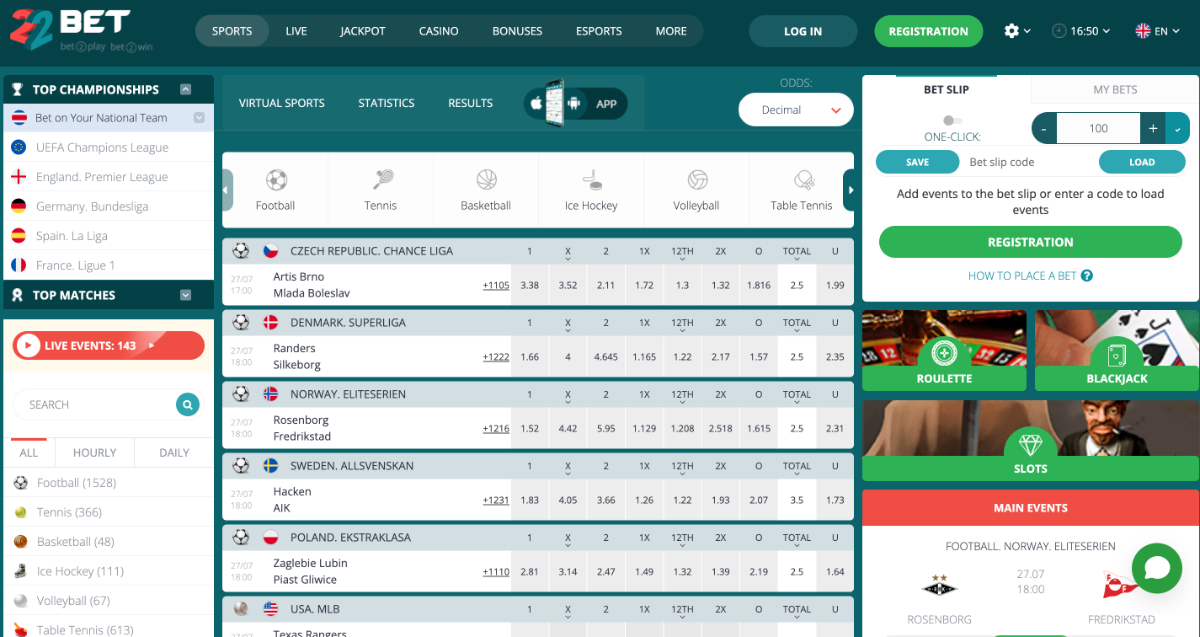Click the top Registration button
1200x637 pixels.
tap(928, 31)
